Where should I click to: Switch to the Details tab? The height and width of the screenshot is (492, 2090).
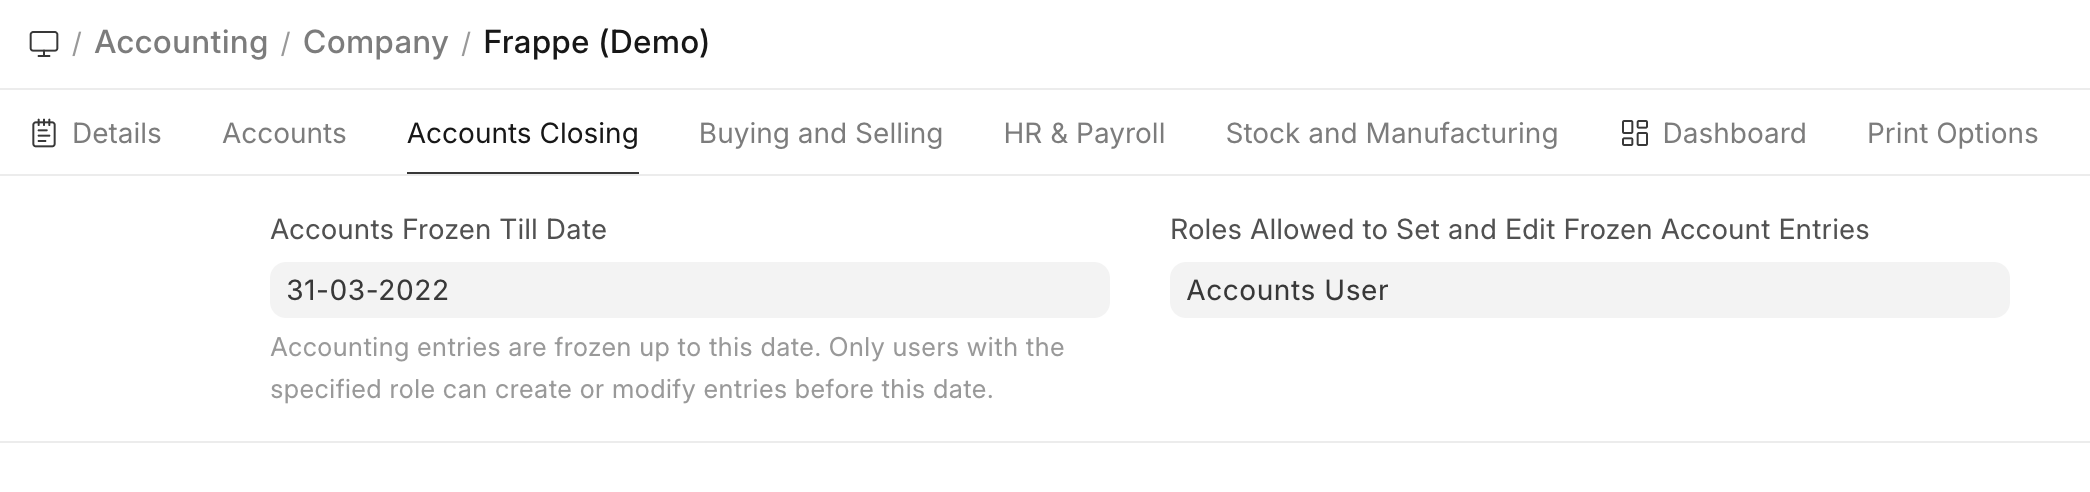click(x=116, y=134)
